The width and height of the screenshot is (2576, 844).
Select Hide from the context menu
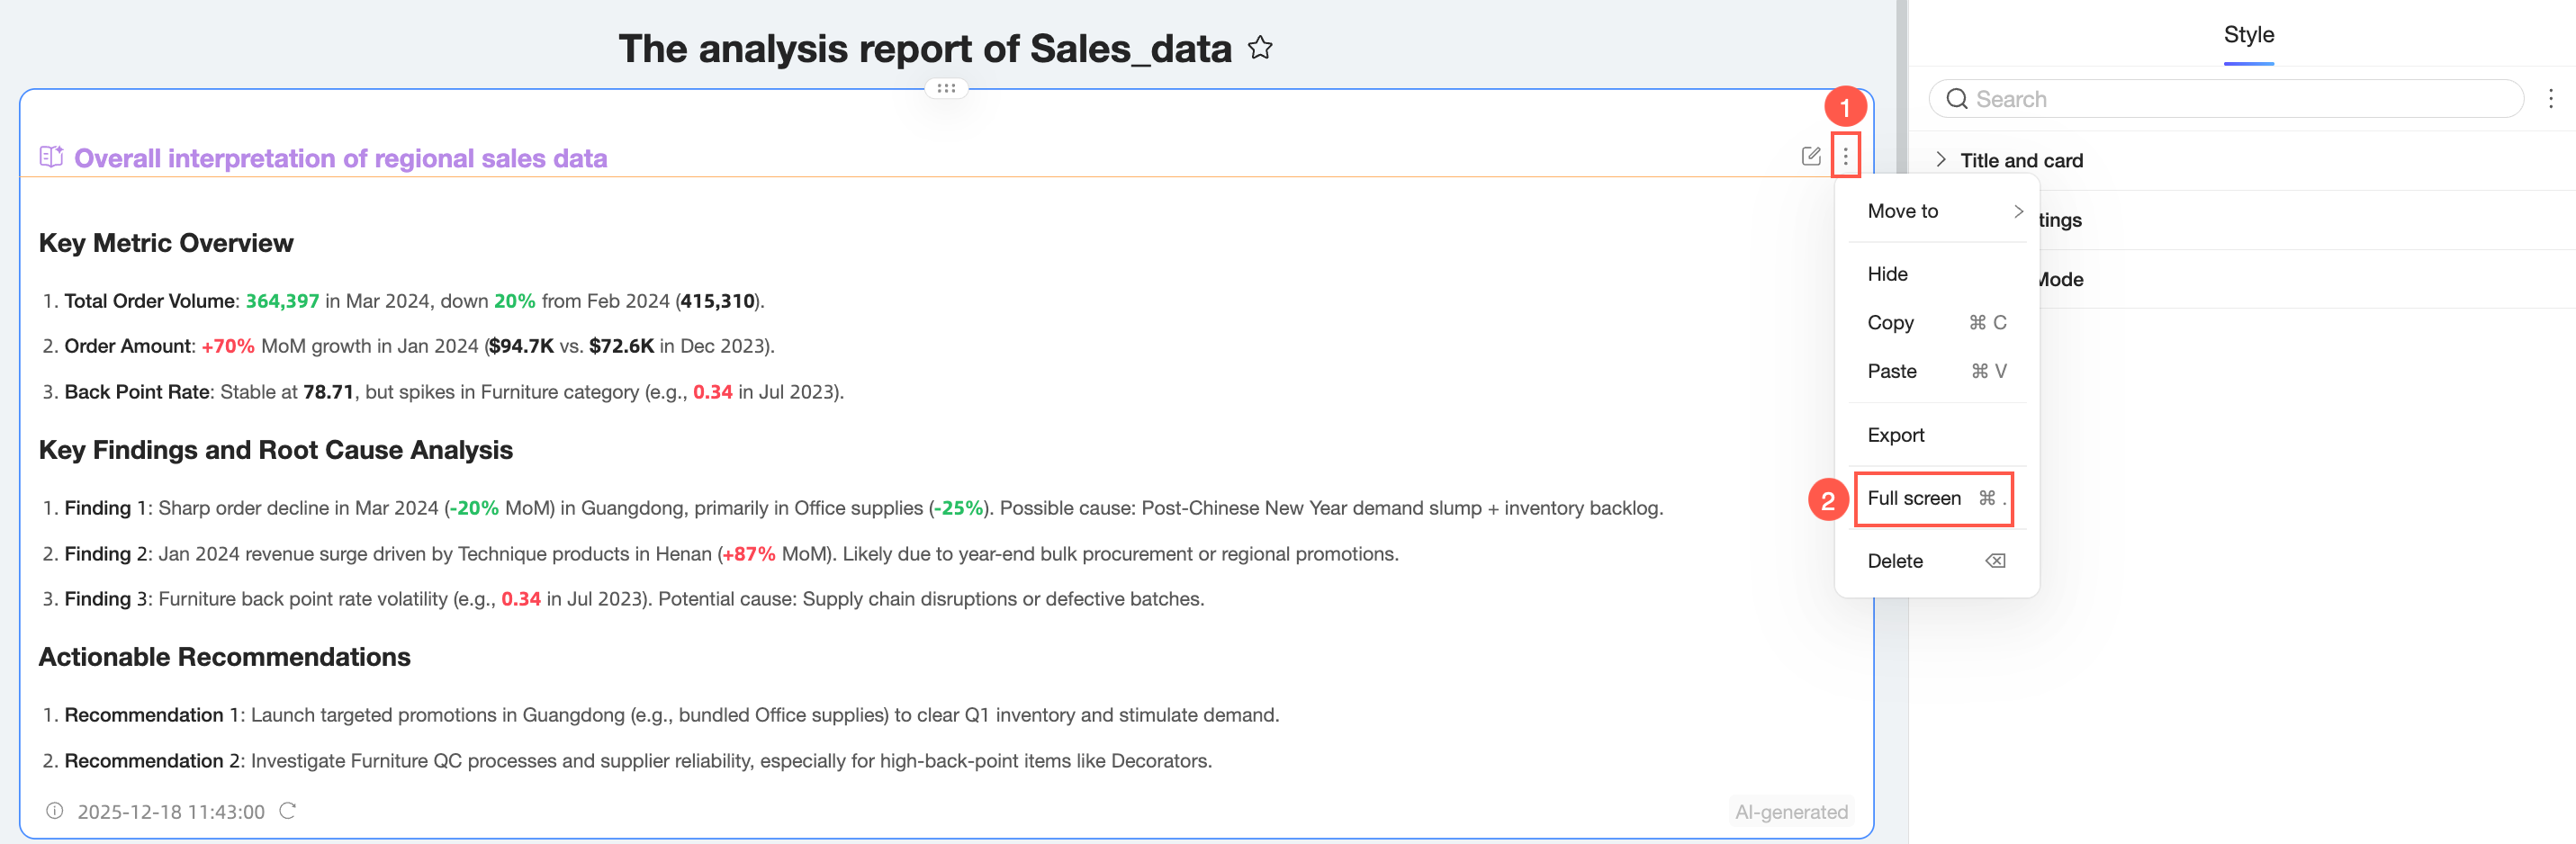pos(1887,274)
